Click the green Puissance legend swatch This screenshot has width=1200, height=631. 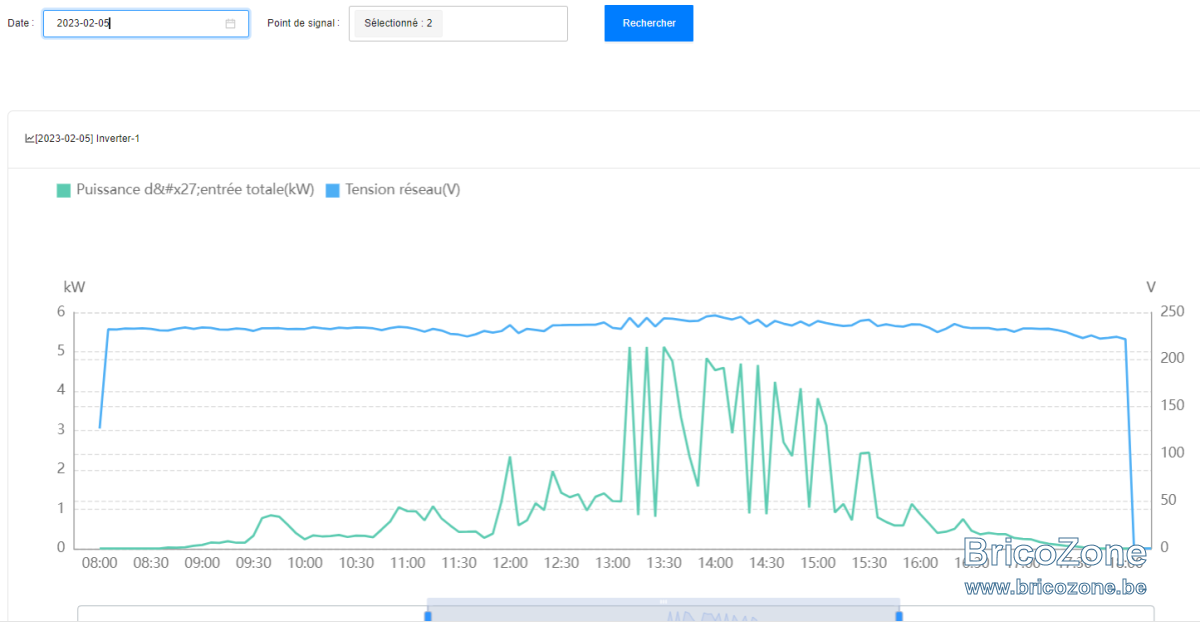coord(64,190)
